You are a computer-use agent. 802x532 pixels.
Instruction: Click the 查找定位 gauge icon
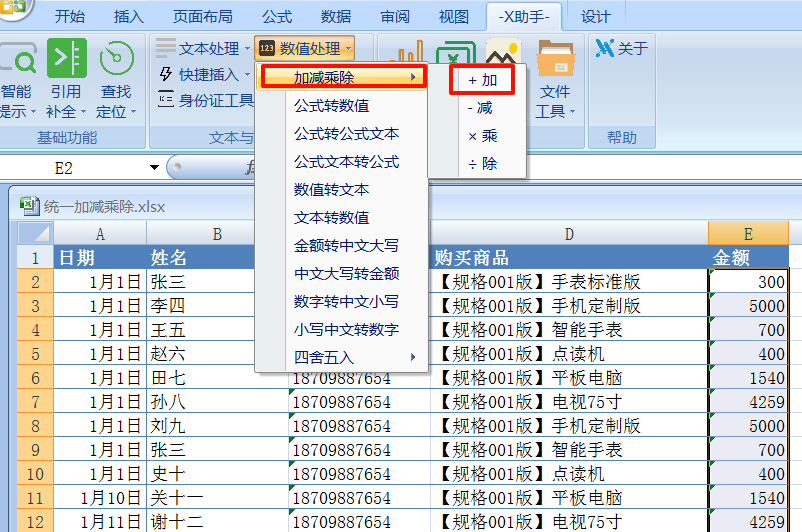pyautogui.click(x=116, y=58)
